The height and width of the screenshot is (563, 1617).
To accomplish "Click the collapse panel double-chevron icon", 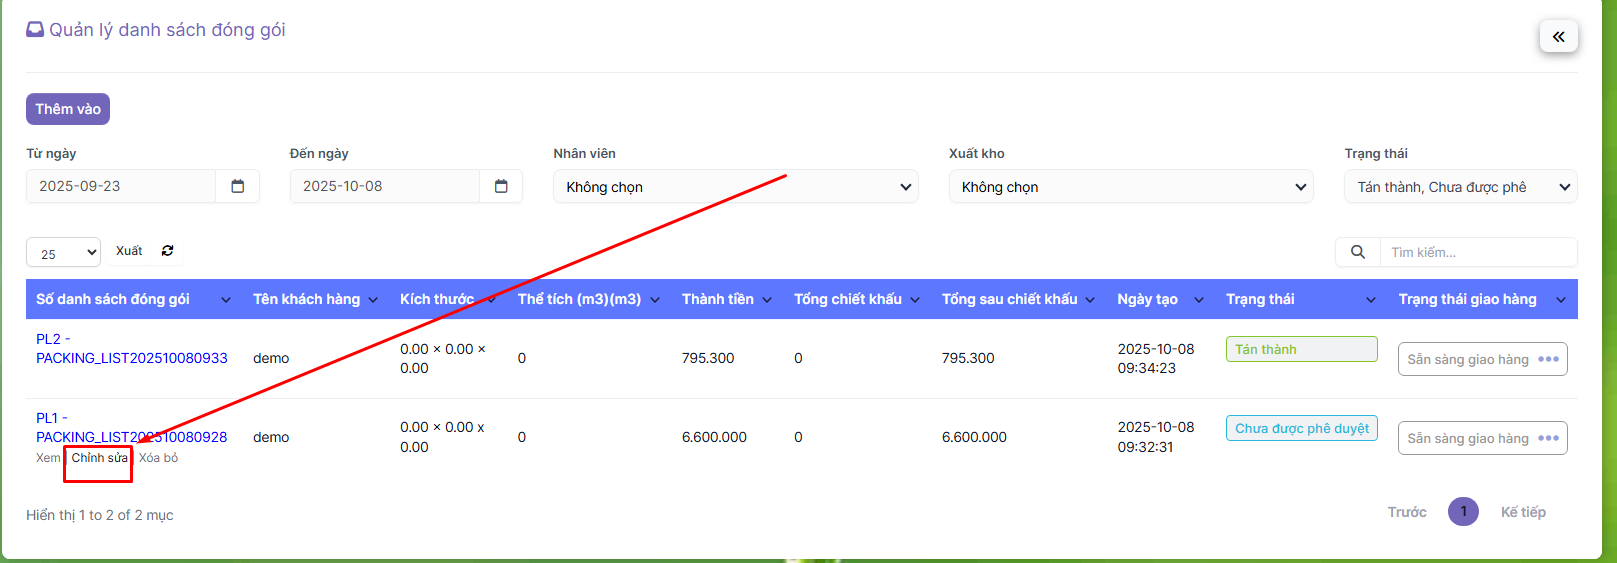I will tap(1558, 37).
